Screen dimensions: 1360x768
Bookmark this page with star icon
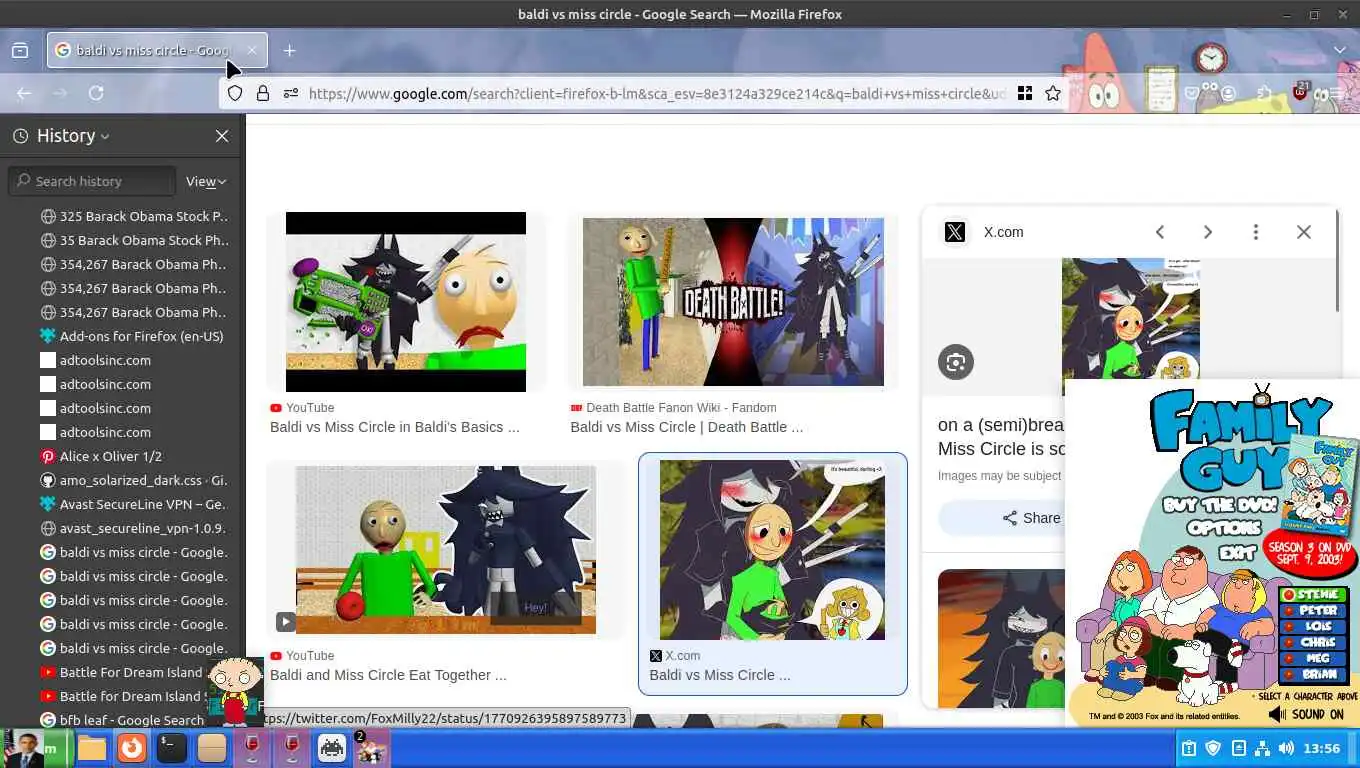1053,93
